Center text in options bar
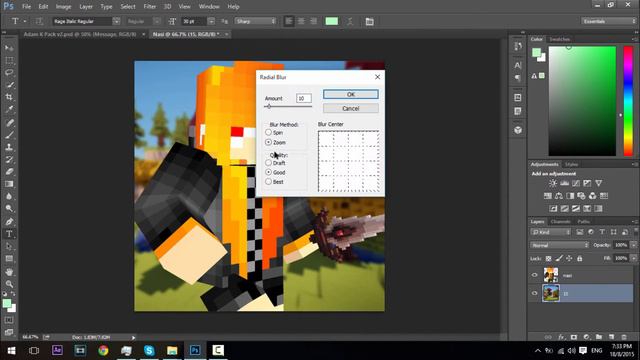640x360 pixels. (301, 21)
